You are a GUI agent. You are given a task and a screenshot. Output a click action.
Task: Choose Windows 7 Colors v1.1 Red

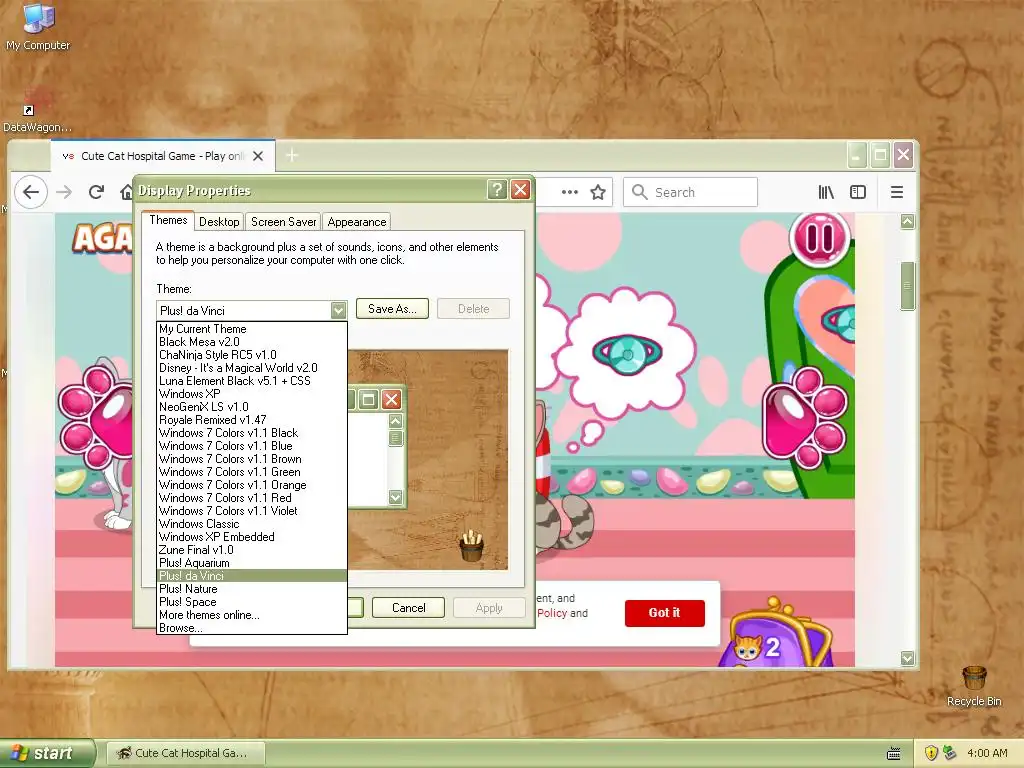coord(252,498)
